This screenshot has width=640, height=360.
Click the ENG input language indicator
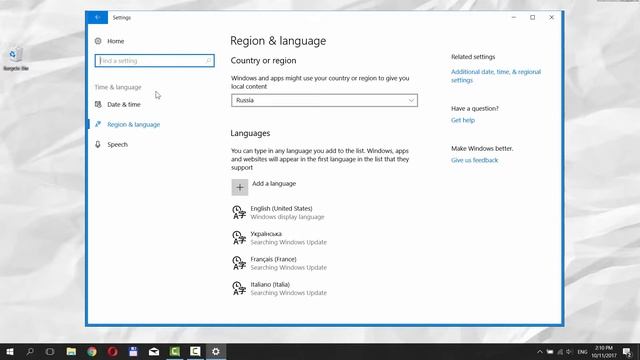point(582,352)
